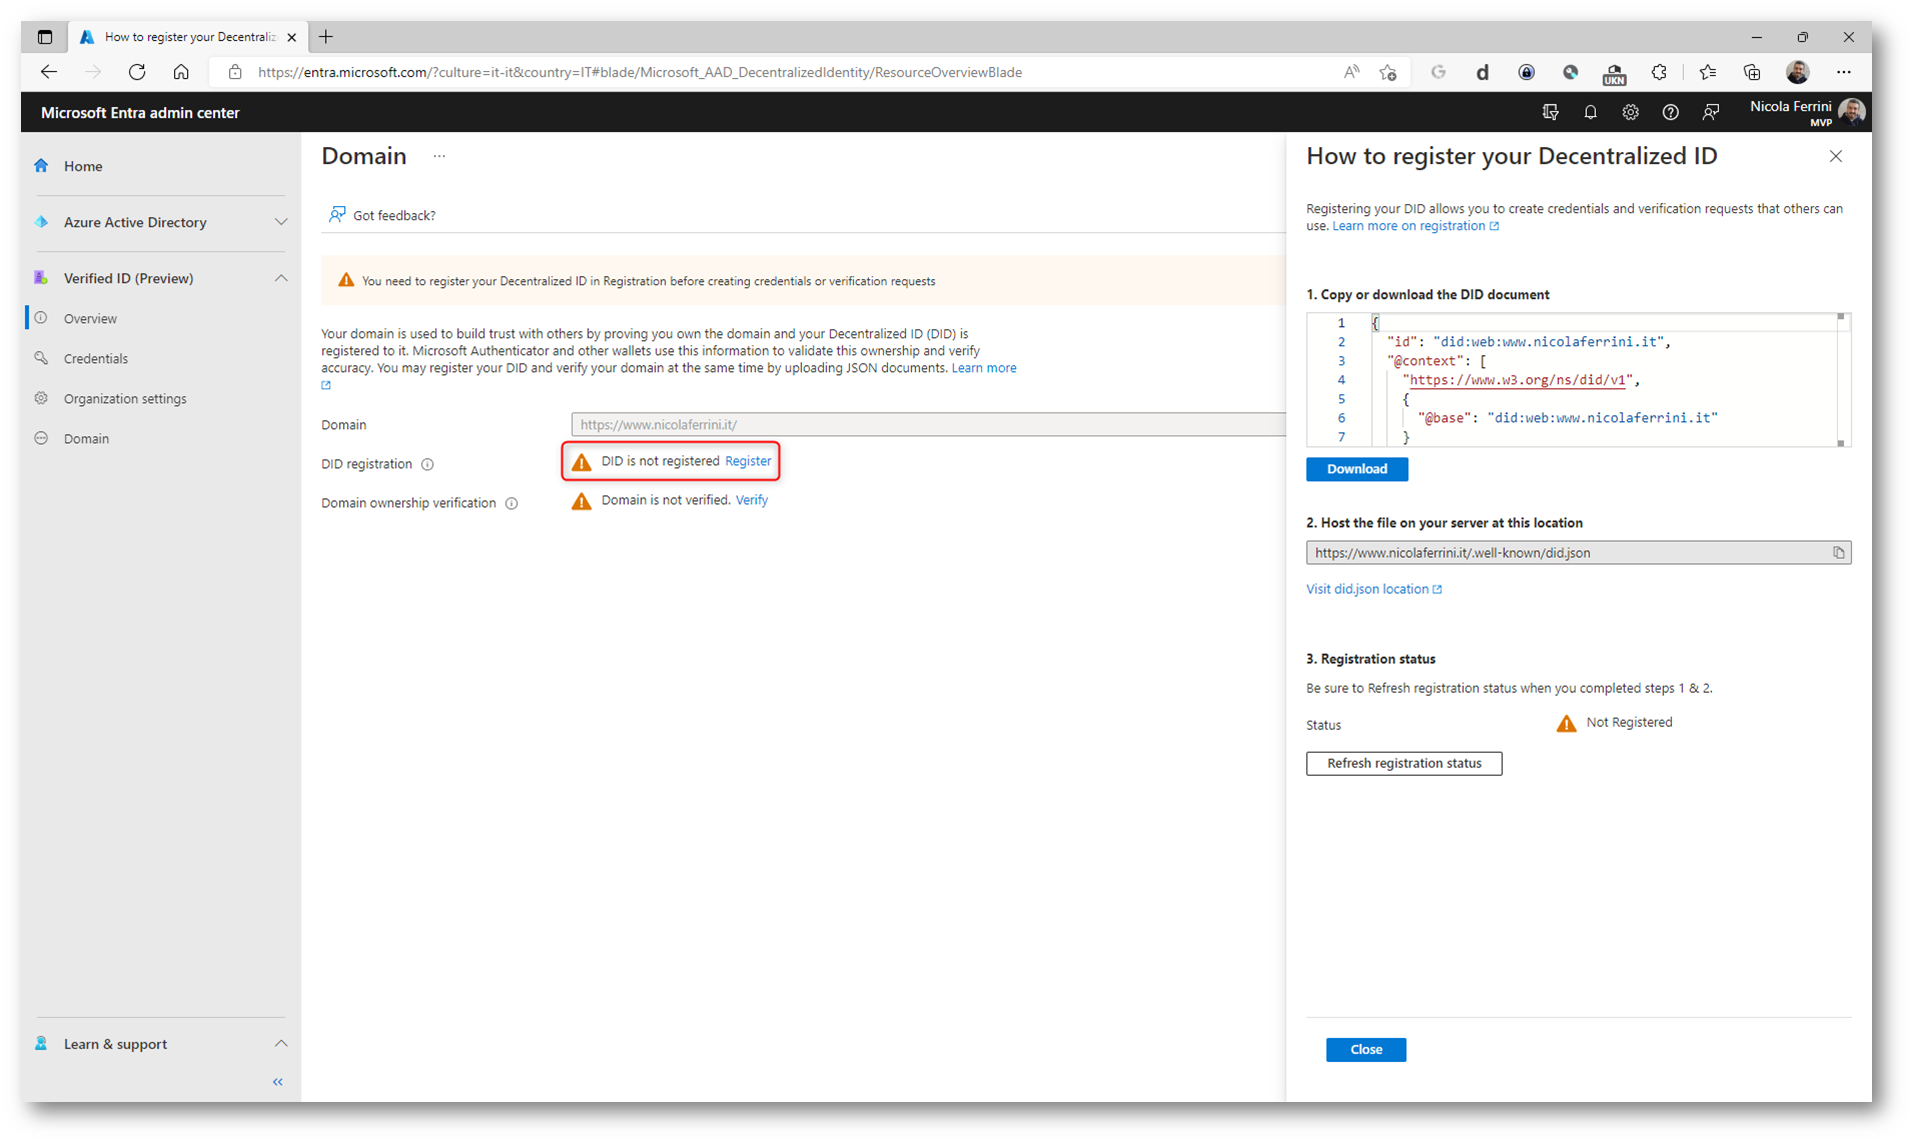Image resolution: width=1914 pixels, height=1144 pixels.
Task: Open the Domain blade more options ellipsis
Action: 439,156
